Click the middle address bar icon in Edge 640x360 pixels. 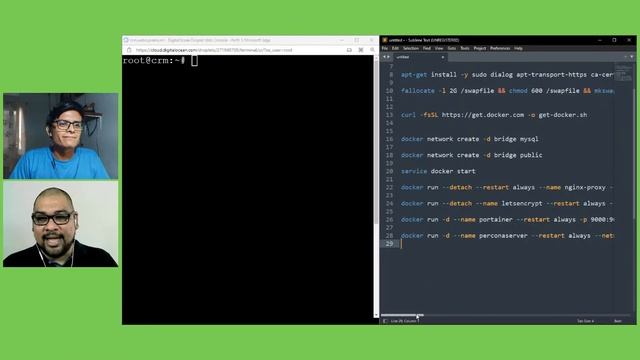point(361,50)
